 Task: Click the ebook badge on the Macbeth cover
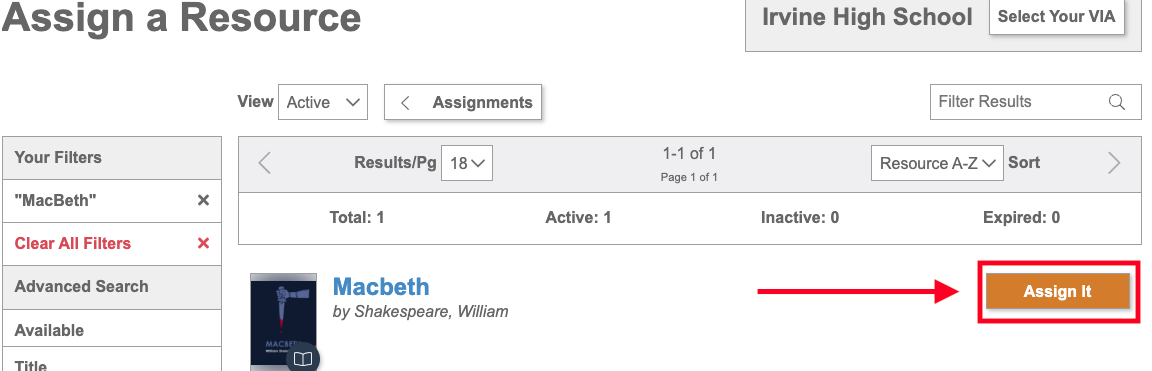point(303,358)
